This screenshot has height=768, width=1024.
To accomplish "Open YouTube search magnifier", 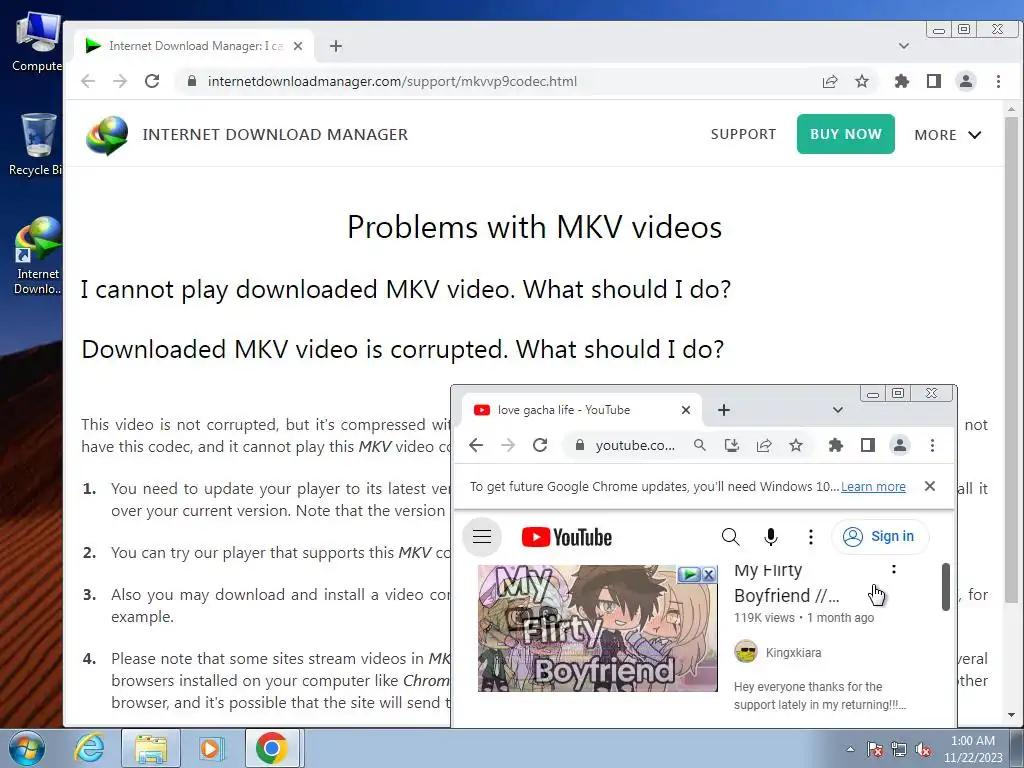I will click(x=730, y=537).
